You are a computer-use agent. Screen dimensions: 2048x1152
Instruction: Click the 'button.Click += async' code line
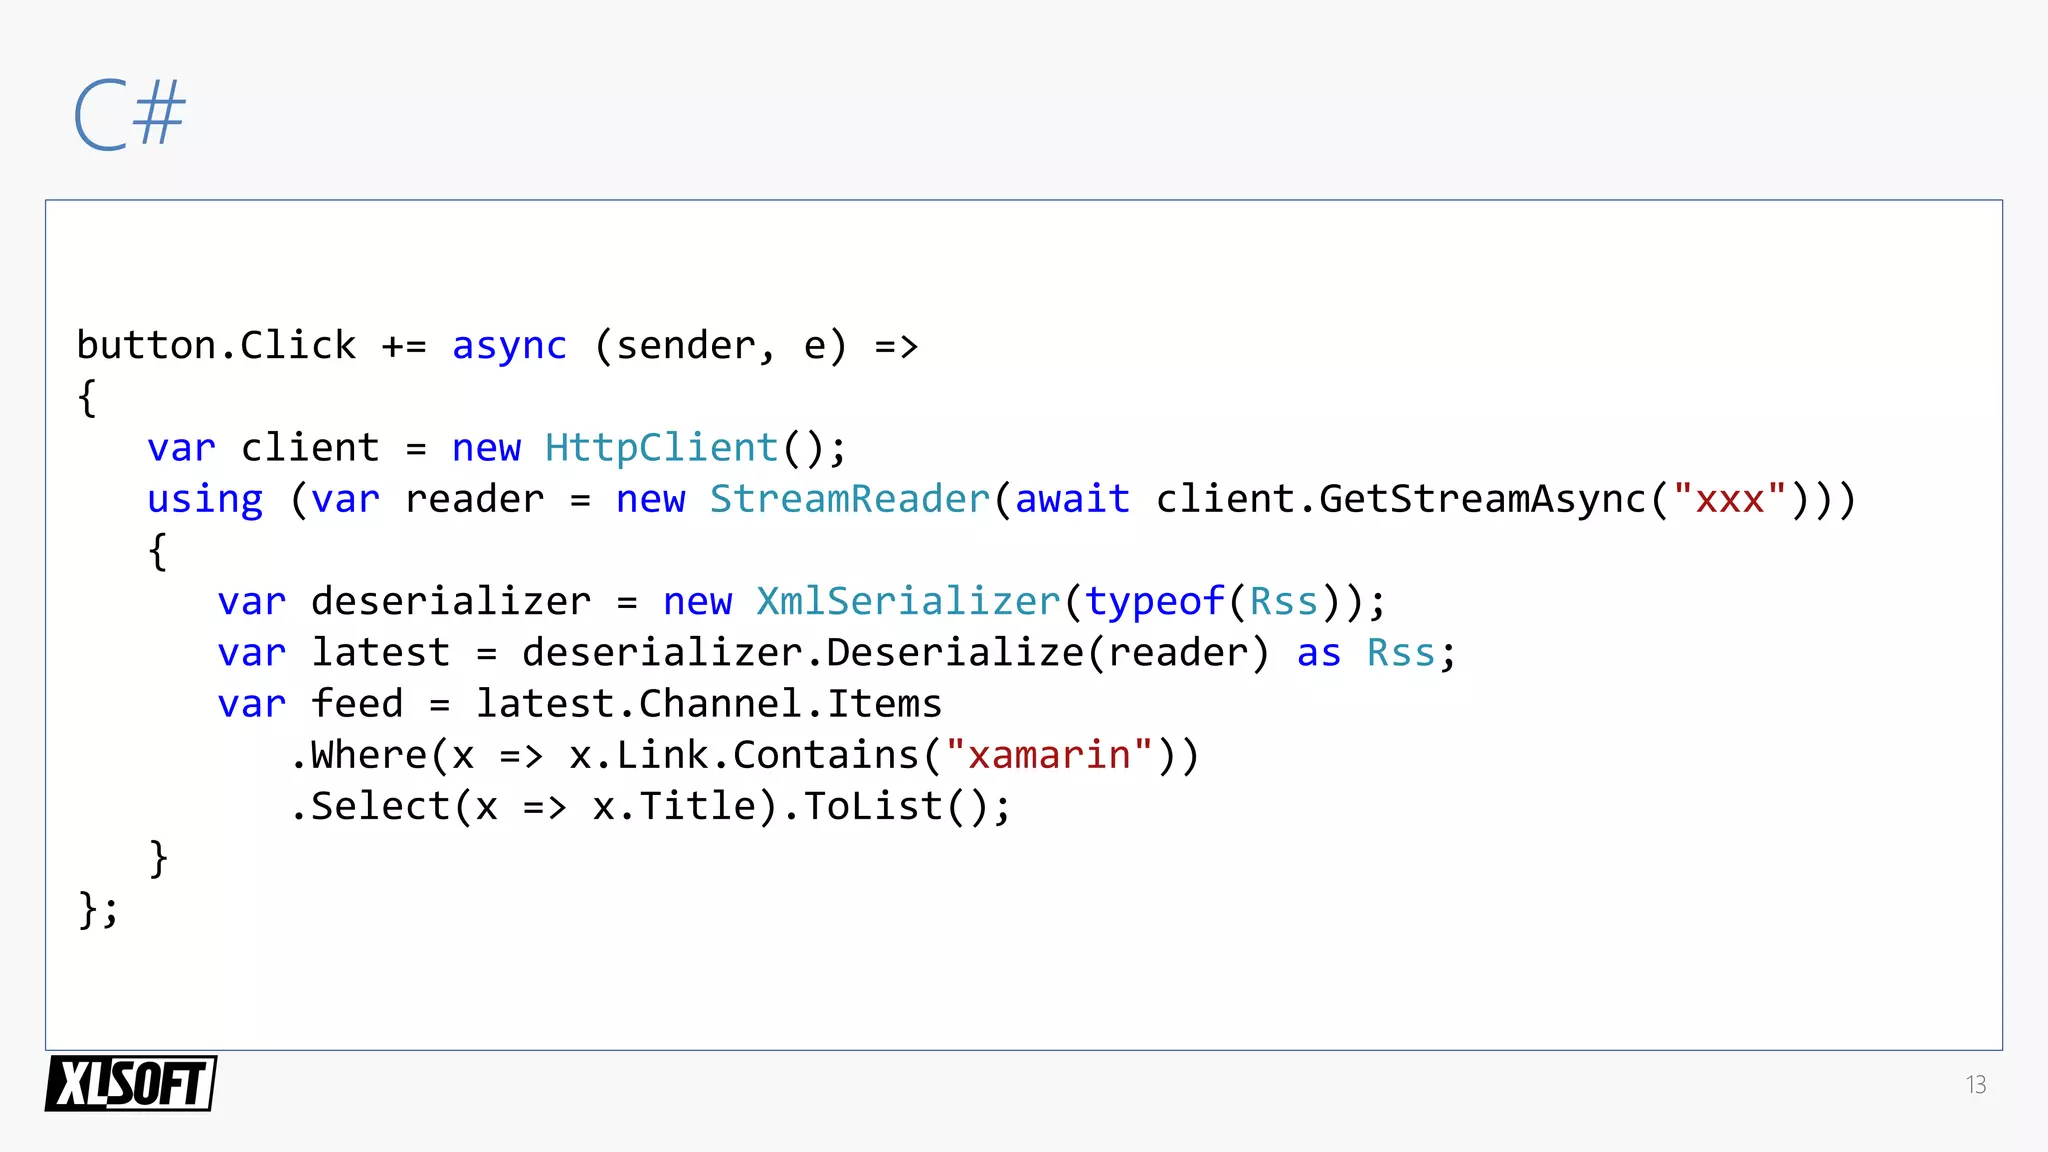point(498,346)
